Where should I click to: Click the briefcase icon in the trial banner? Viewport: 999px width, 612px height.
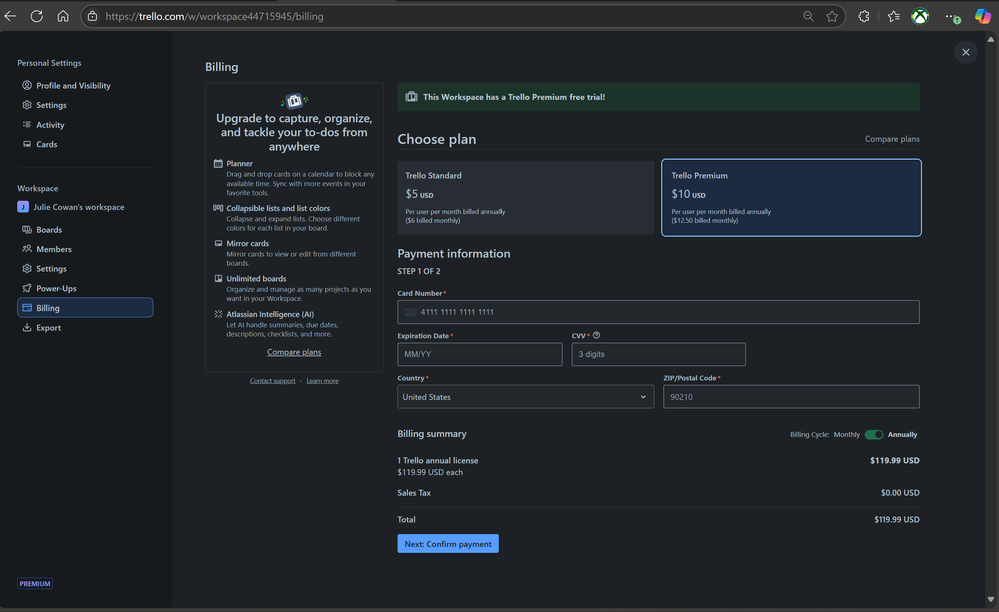412,97
